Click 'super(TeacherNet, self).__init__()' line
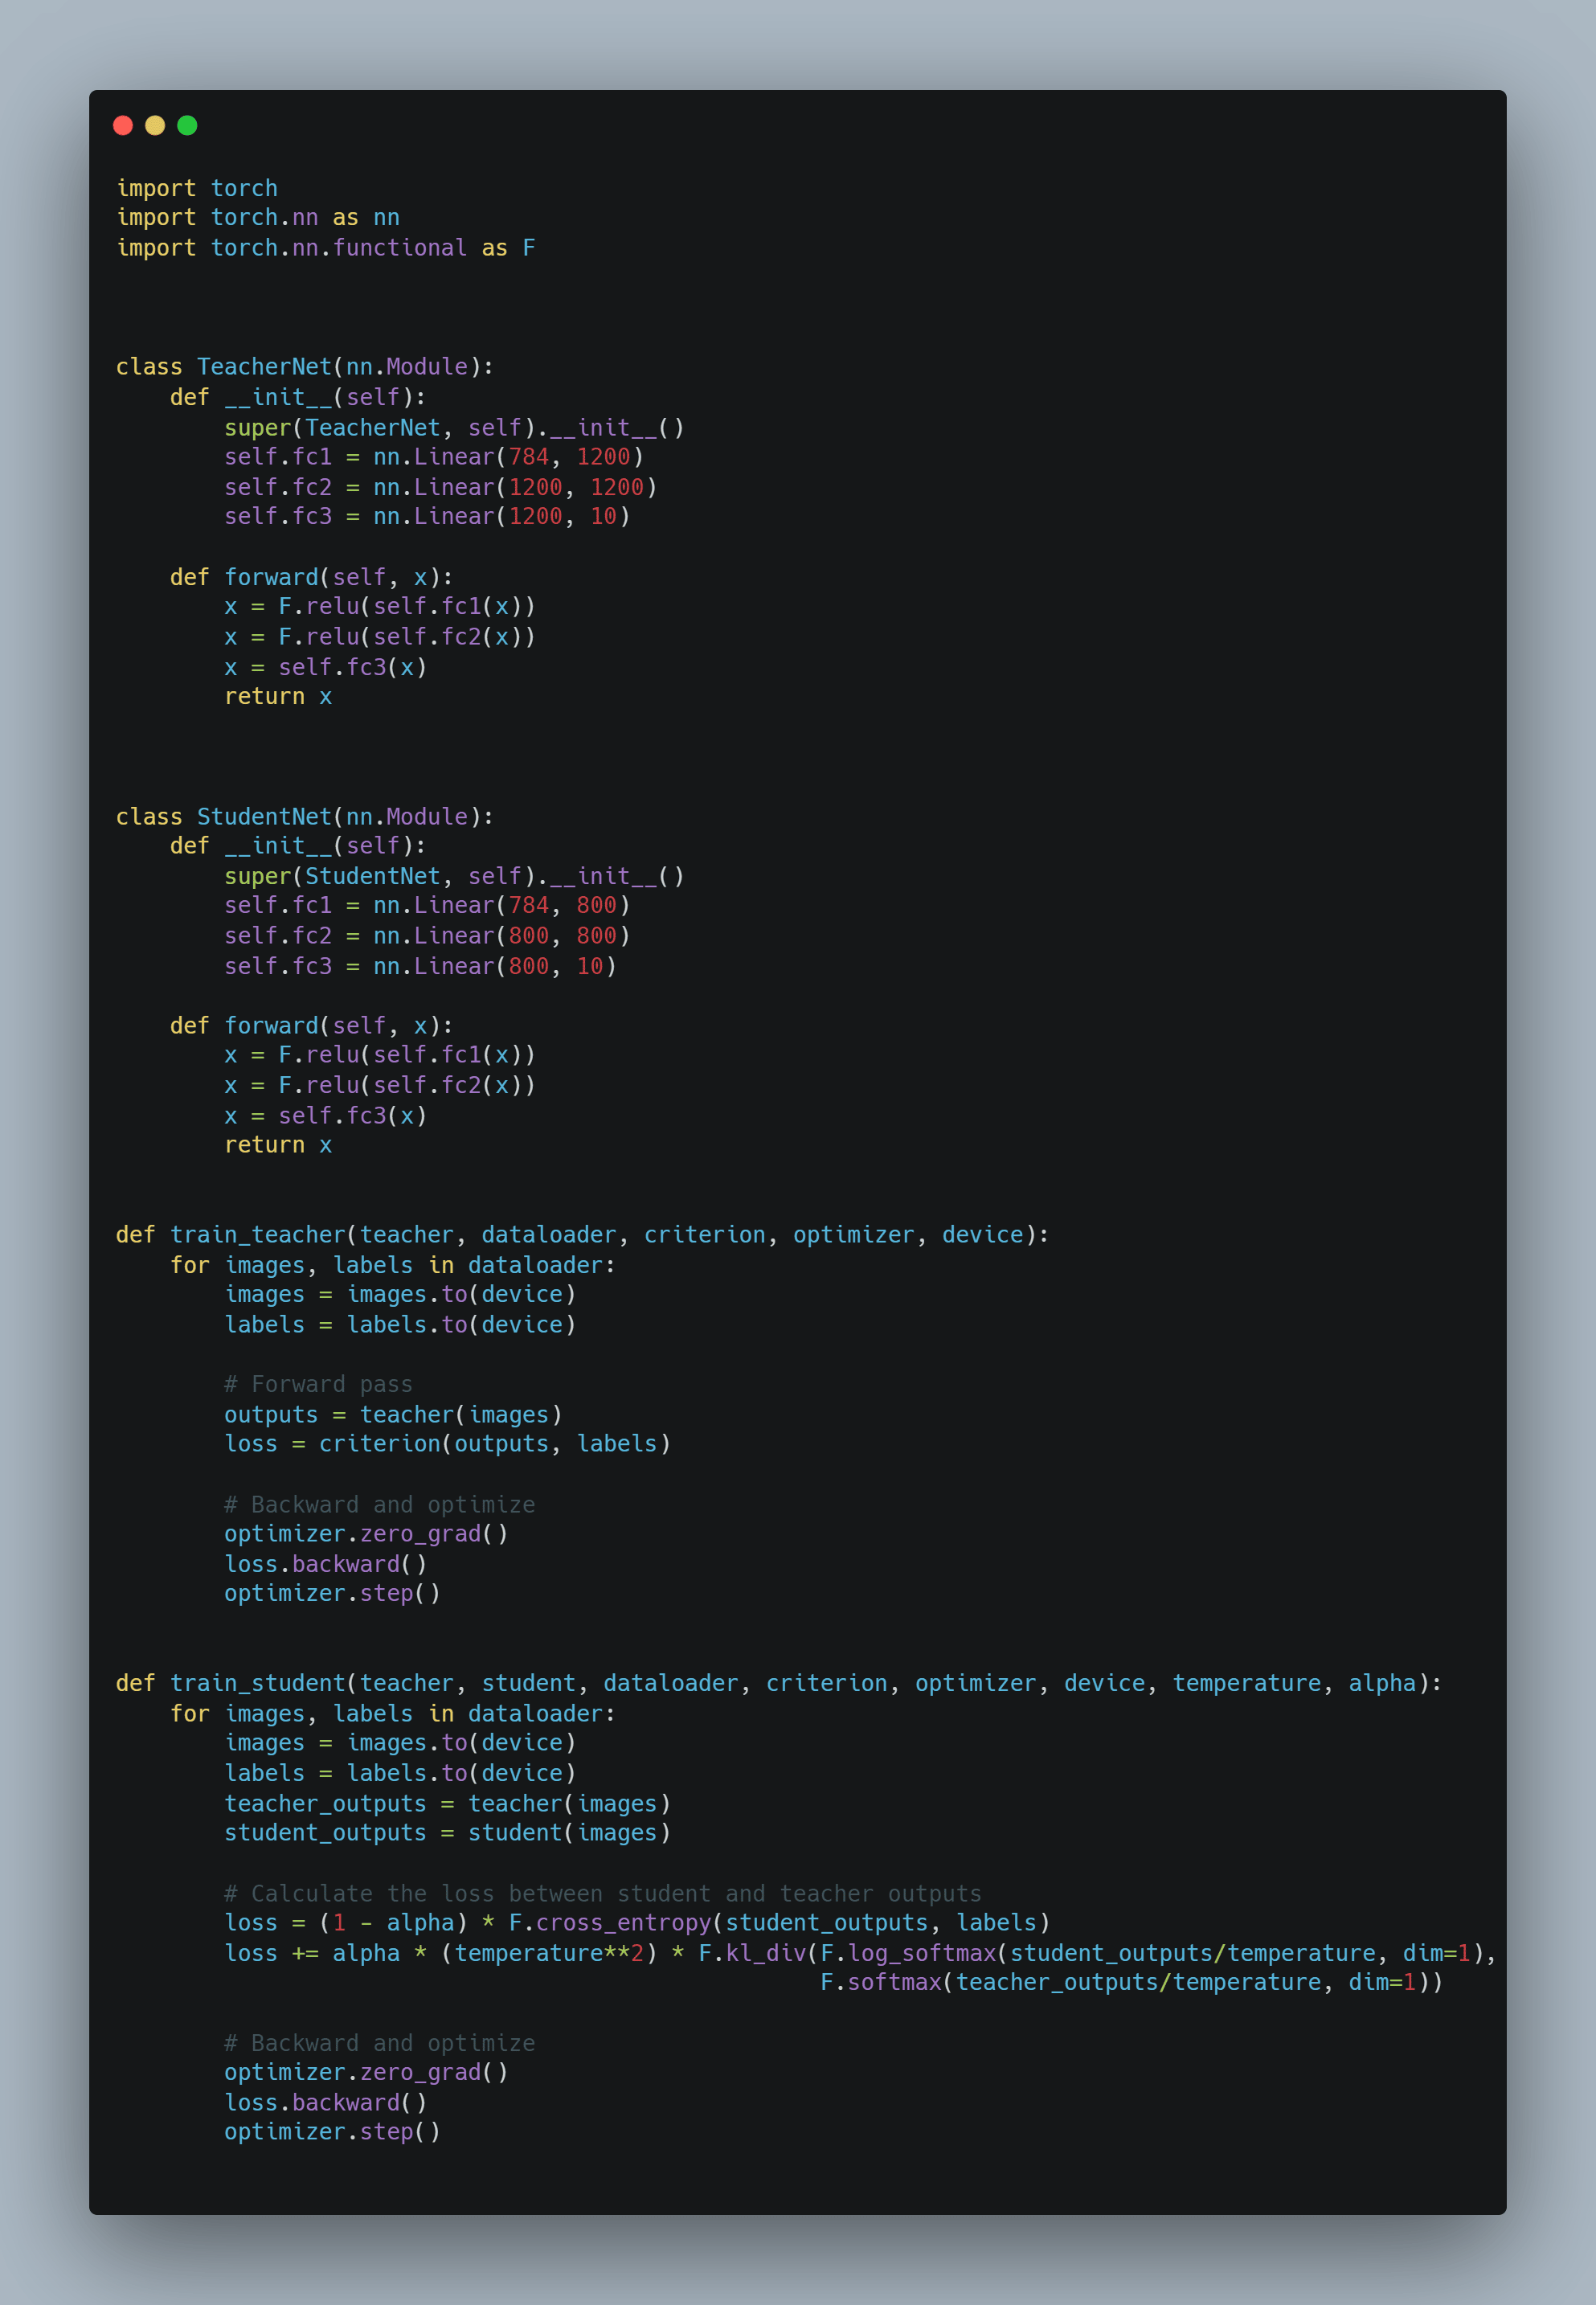Image resolution: width=1596 pixels, height=2305 pixels. pyautogui.click(x=454, y=427)
